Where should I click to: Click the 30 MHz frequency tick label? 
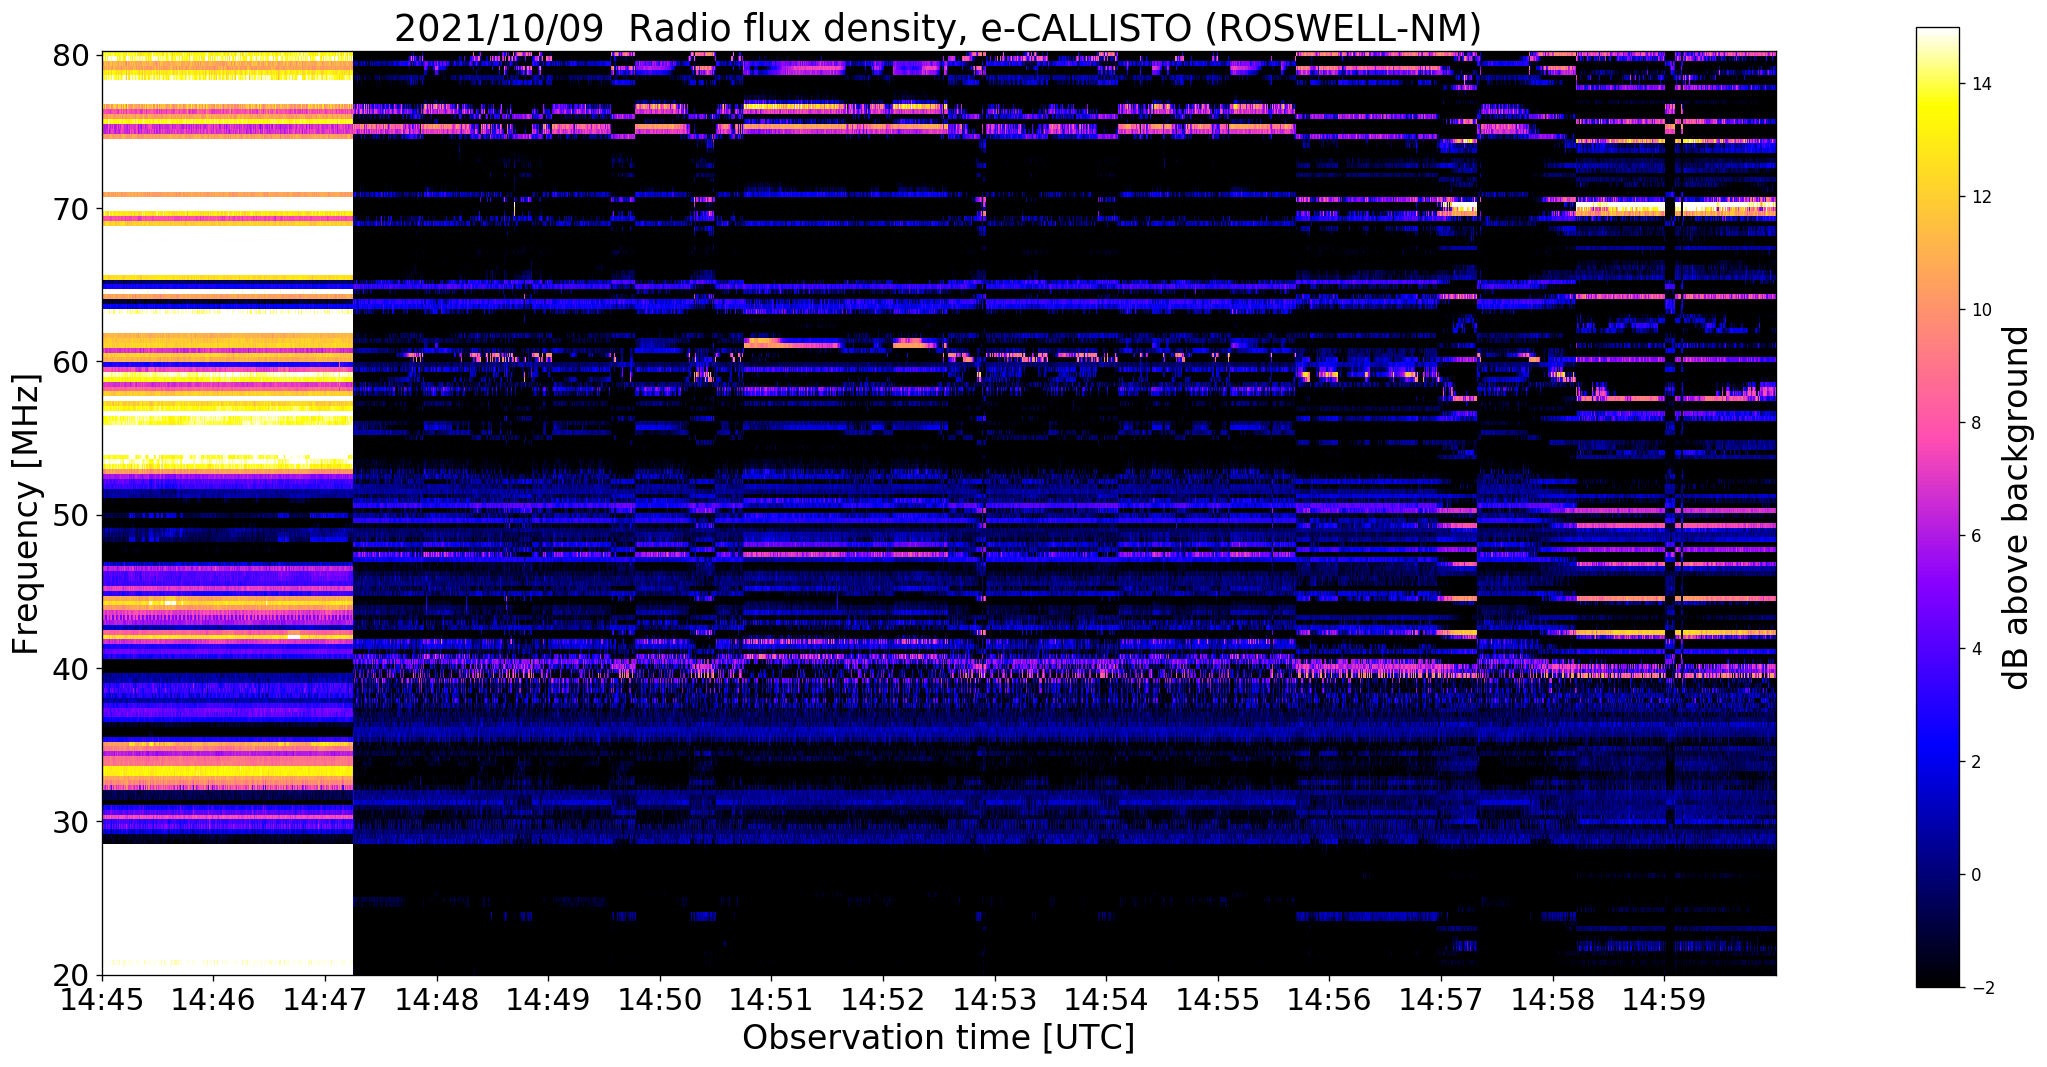point(70,822)
